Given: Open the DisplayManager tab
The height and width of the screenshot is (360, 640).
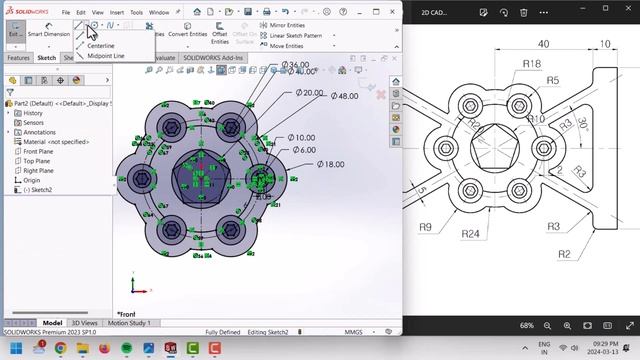Looking at the screenshot, I should point(76,80).
